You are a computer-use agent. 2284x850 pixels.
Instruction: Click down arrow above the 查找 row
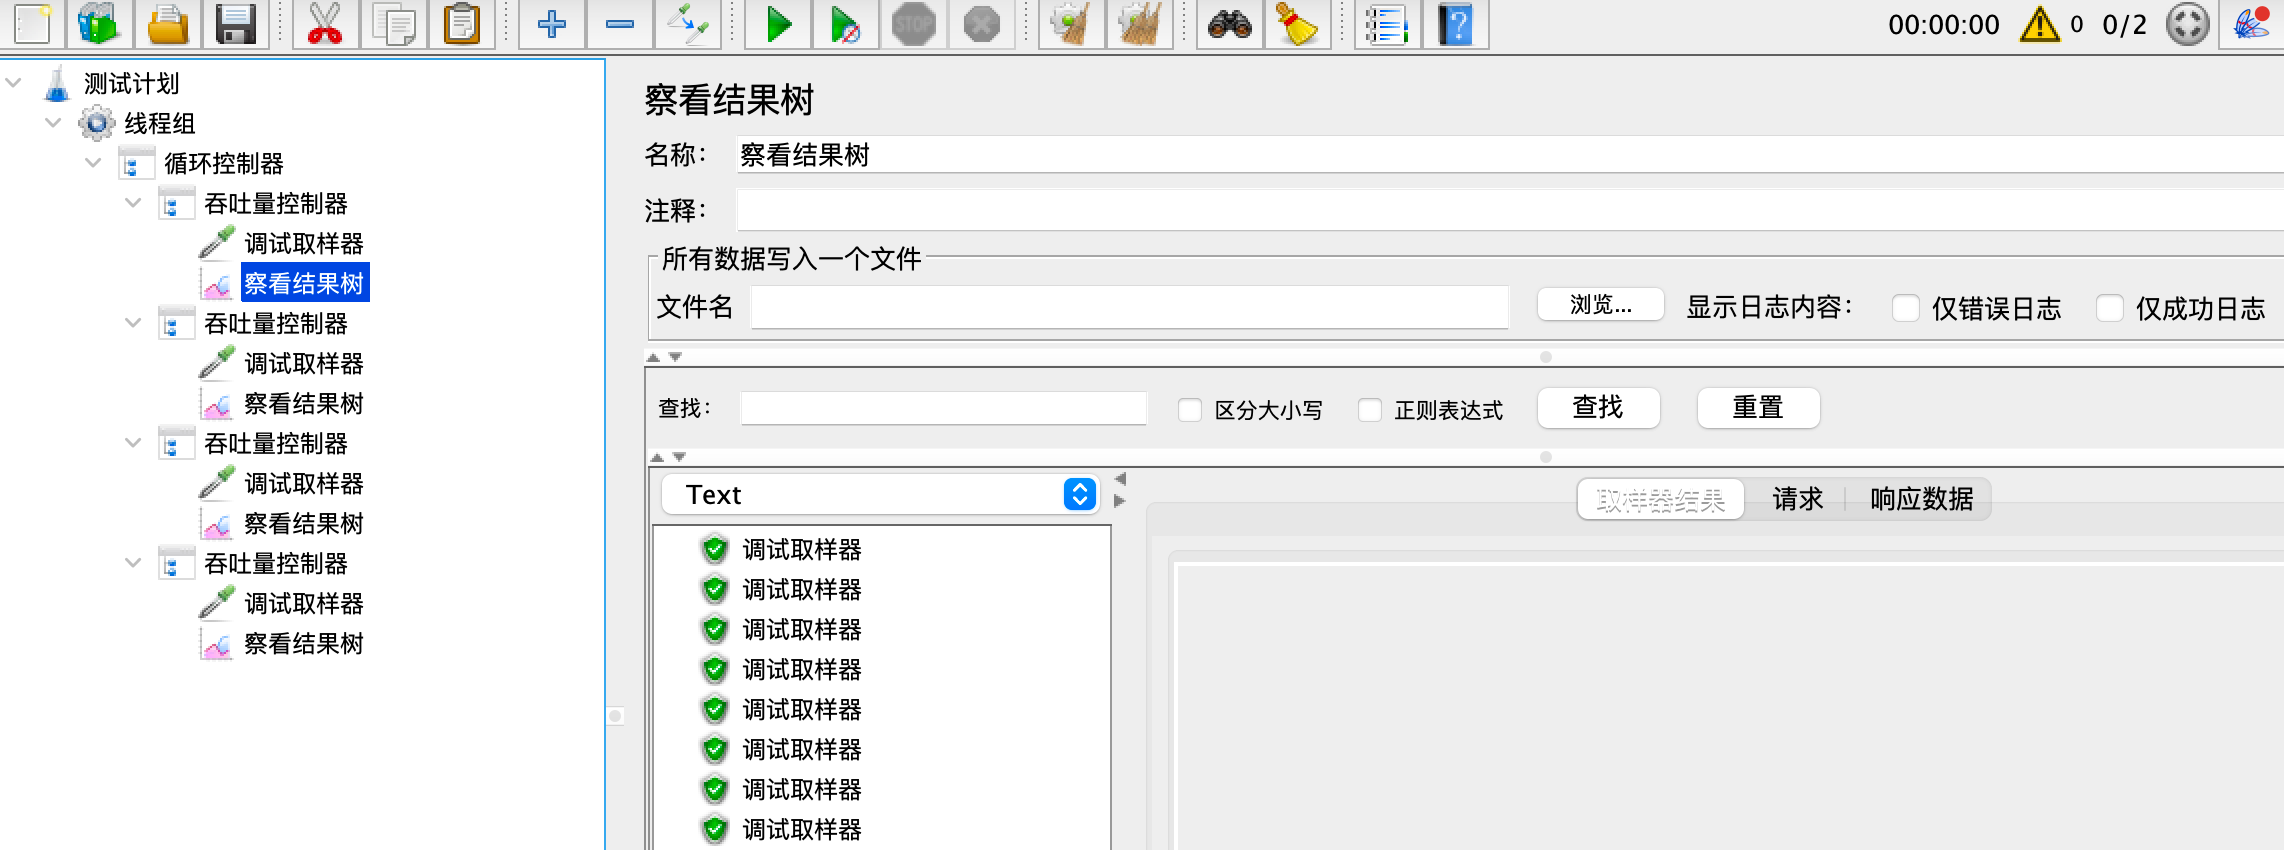pos(676,357)
